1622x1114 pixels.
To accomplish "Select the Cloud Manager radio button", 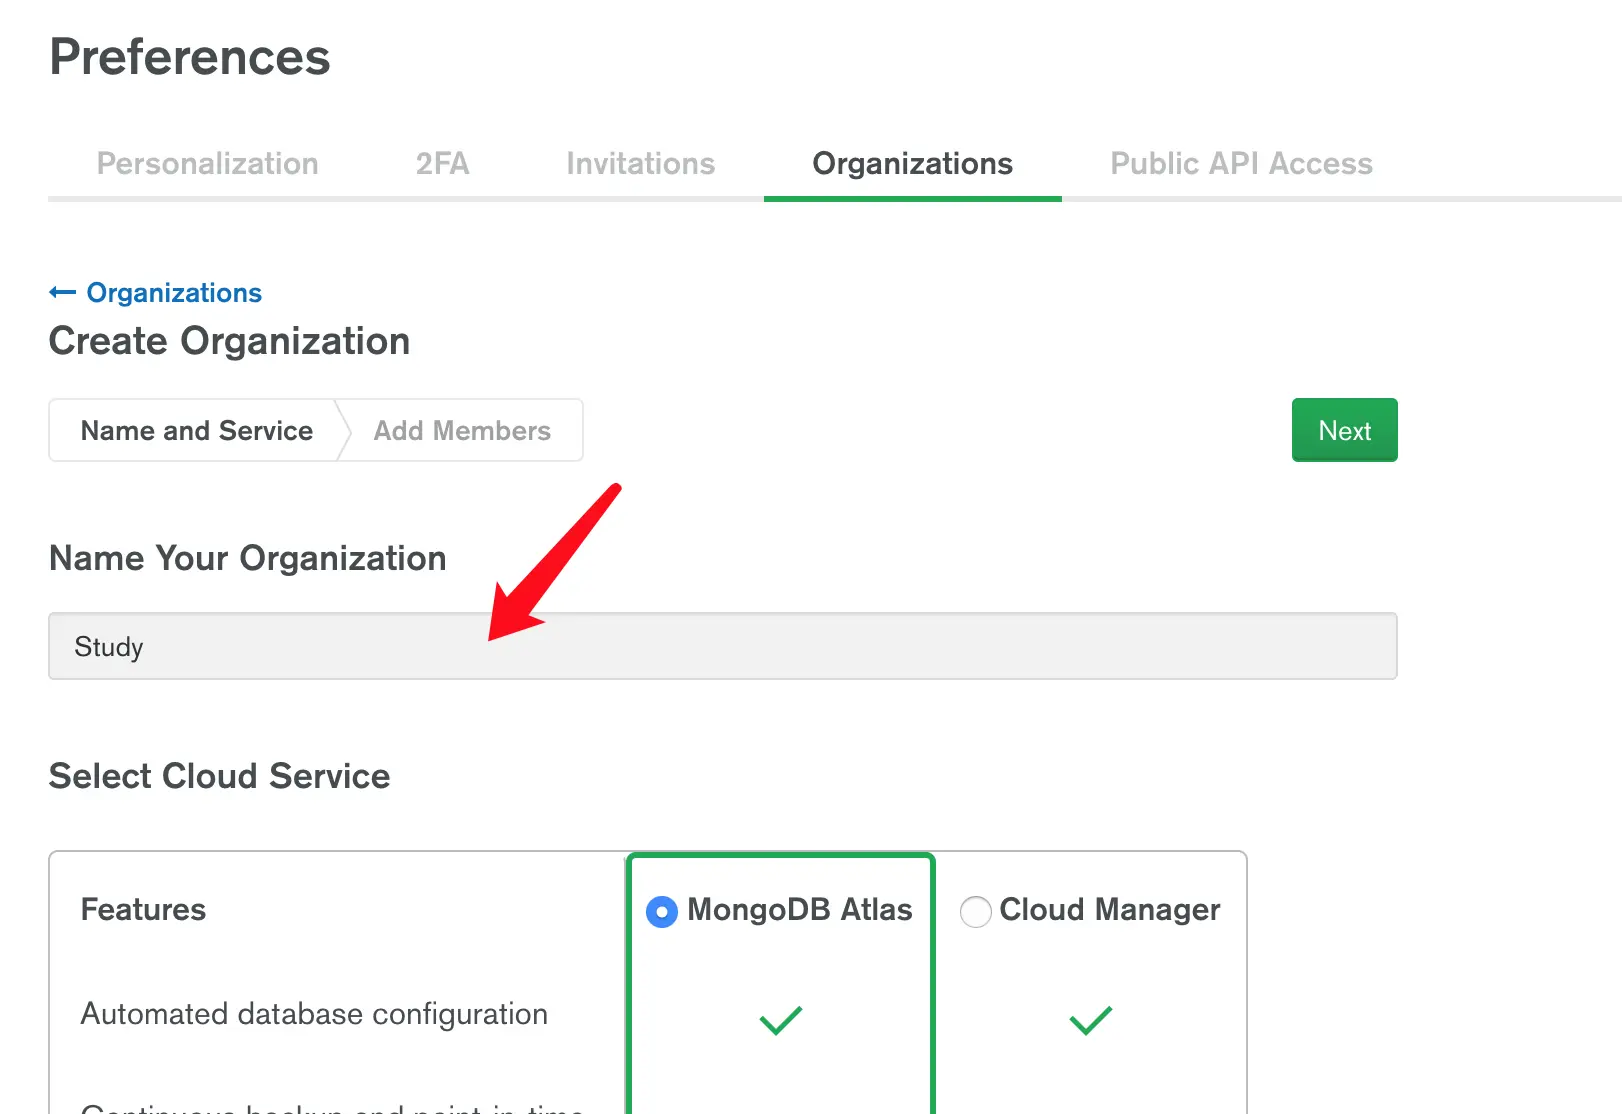I will [x=975, y=911].
